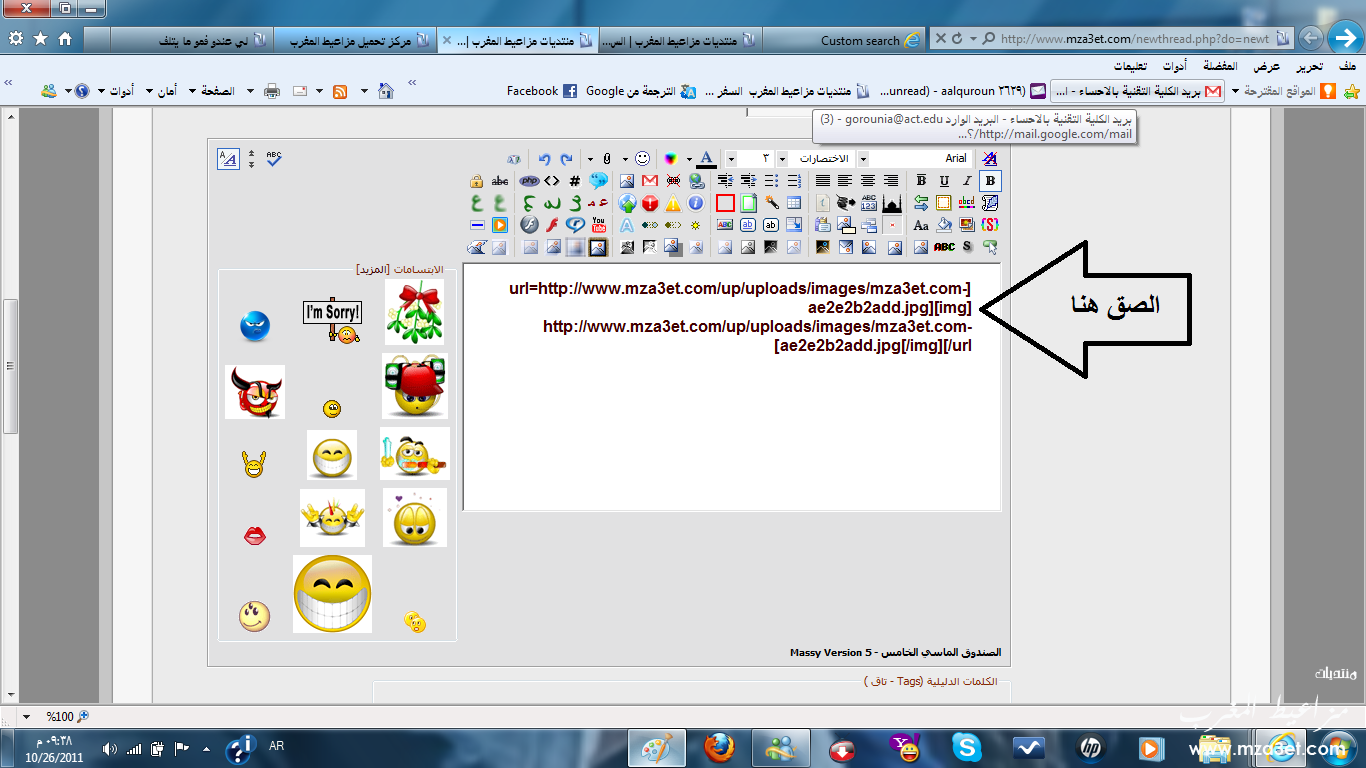Click the insert table icon
This screenshot has height=768, width=1366.
tap(794, 203)
